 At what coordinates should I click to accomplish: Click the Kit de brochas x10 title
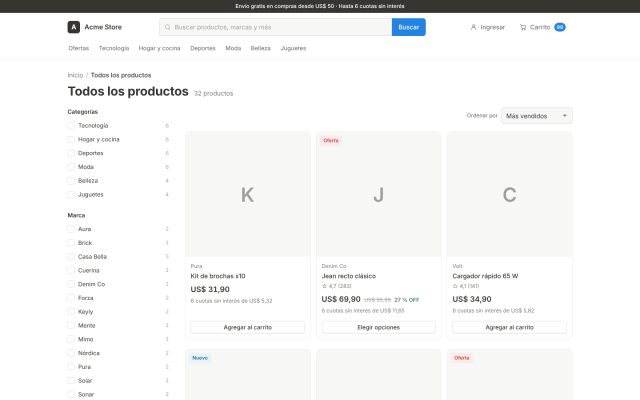coord(218,276)
